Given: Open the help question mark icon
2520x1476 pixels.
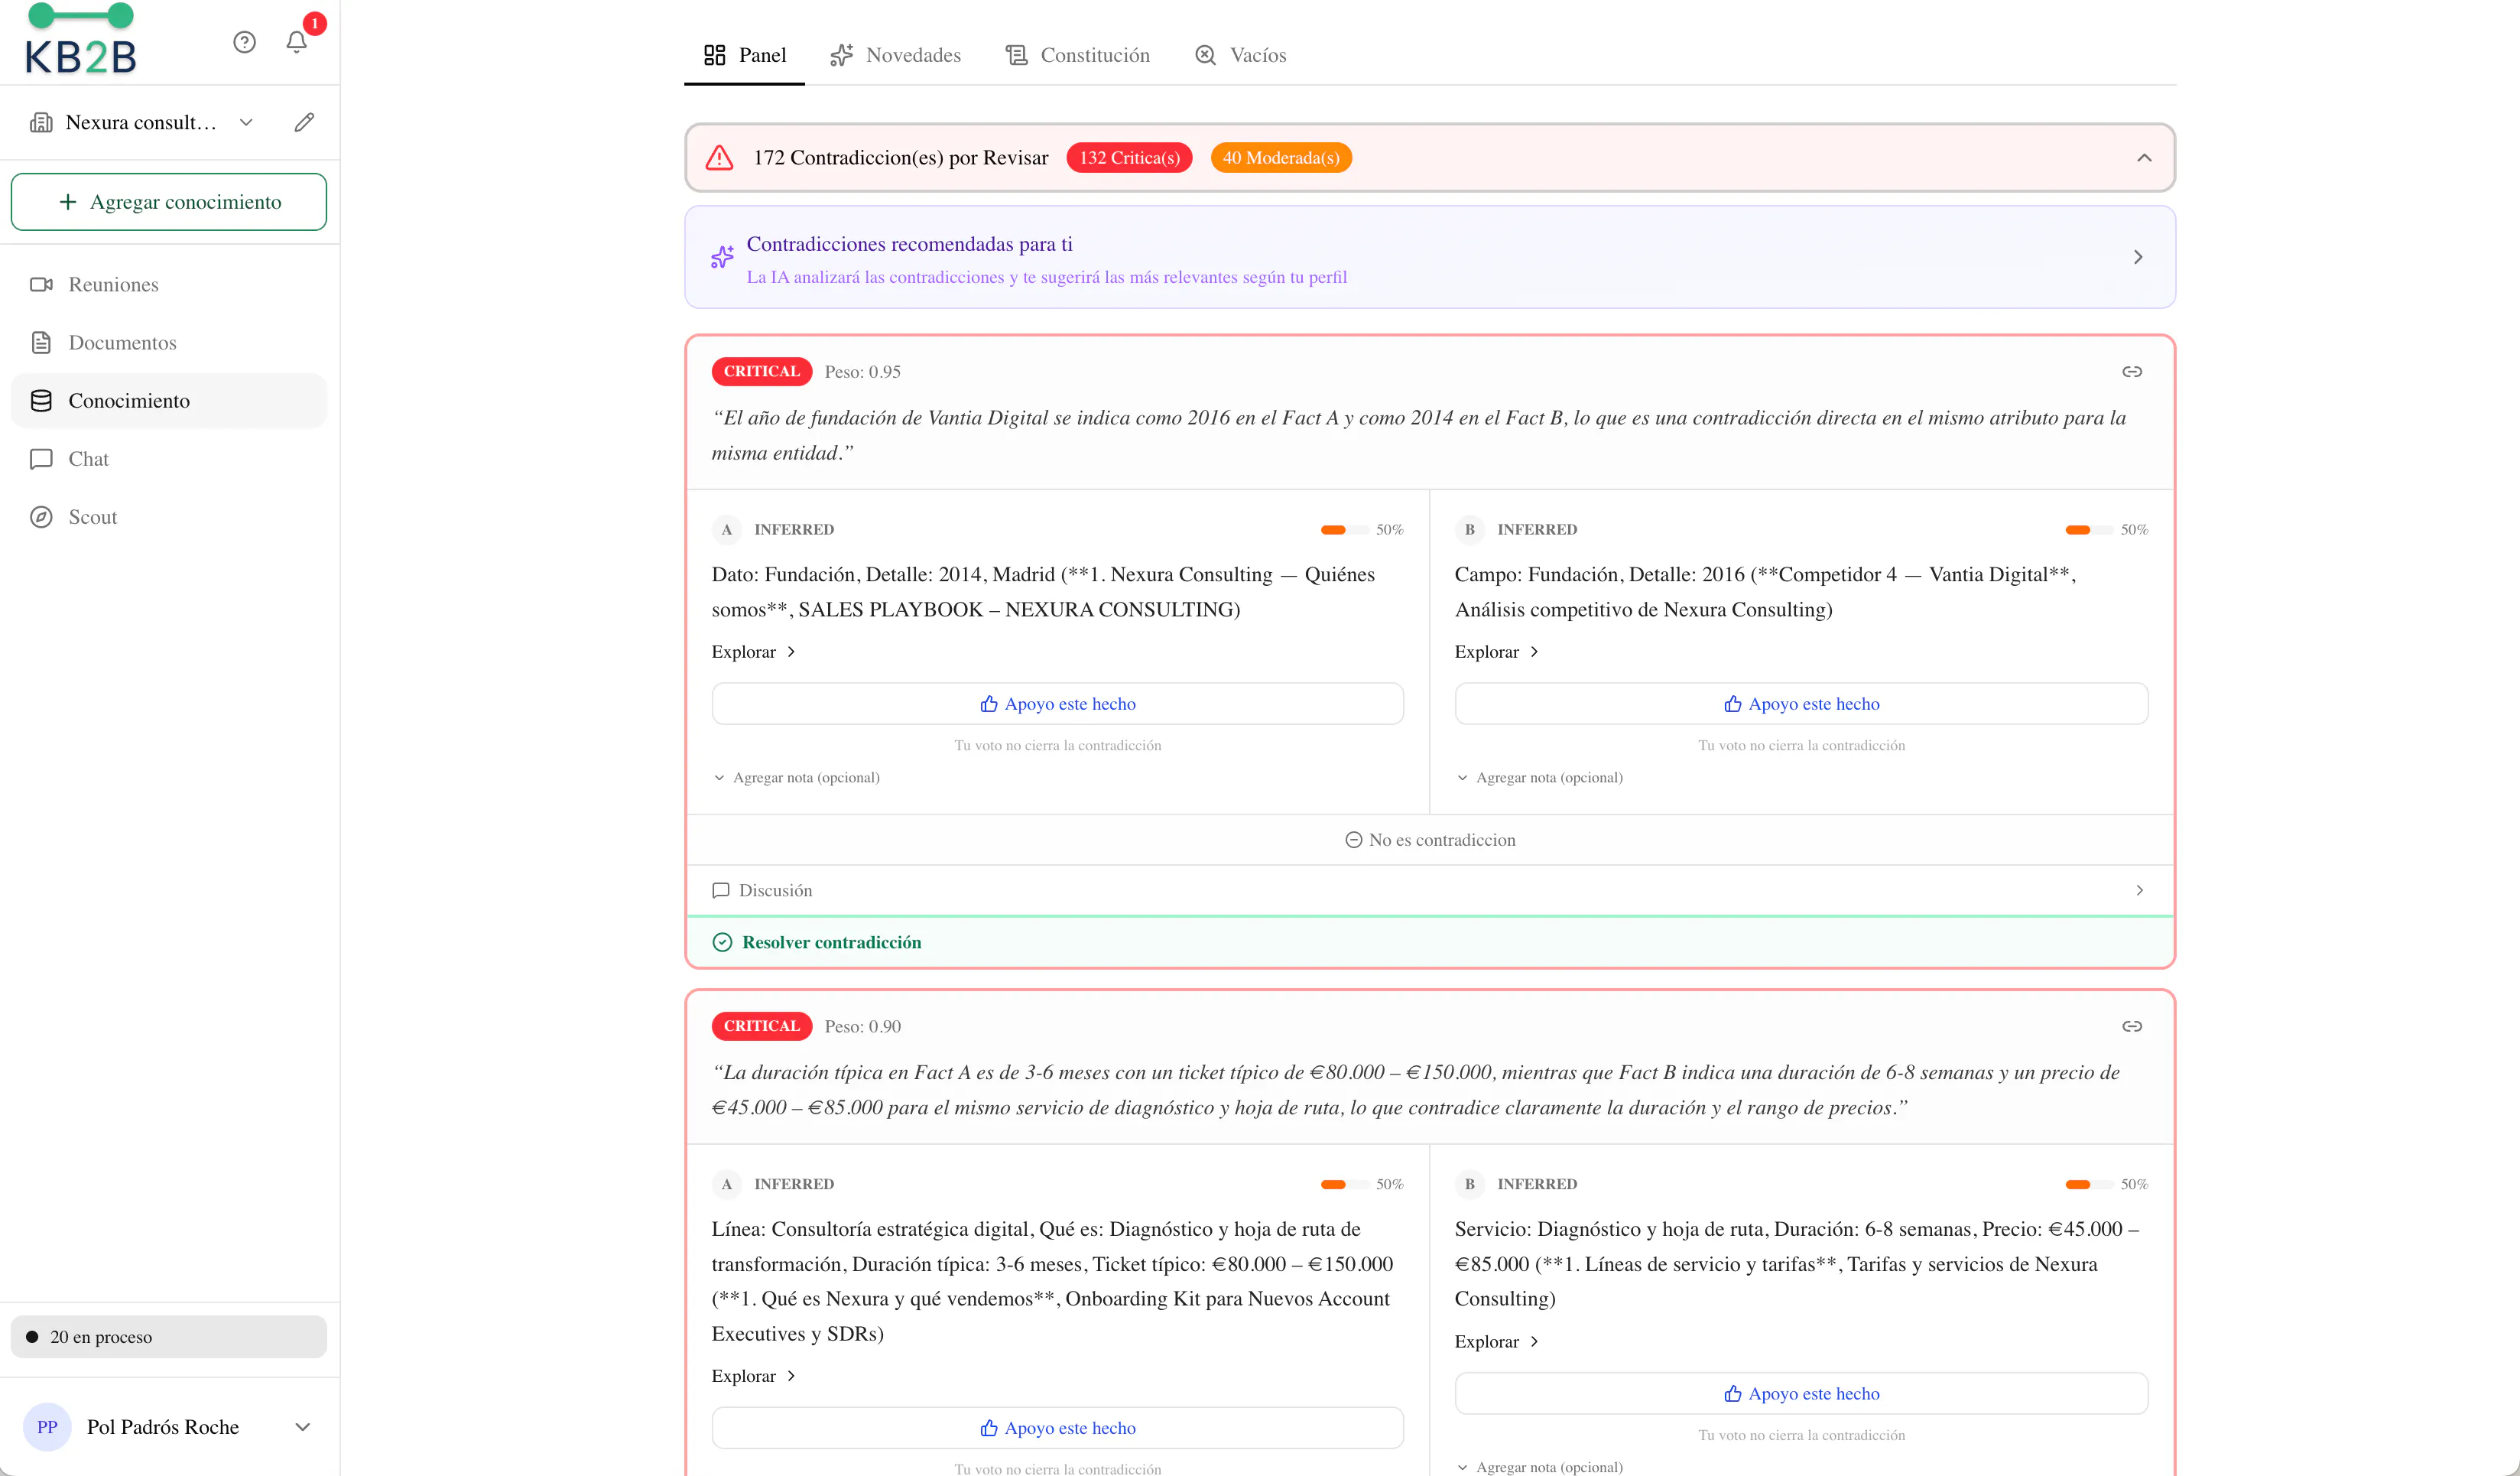Looking at the screenshot, I should (245, 42).
